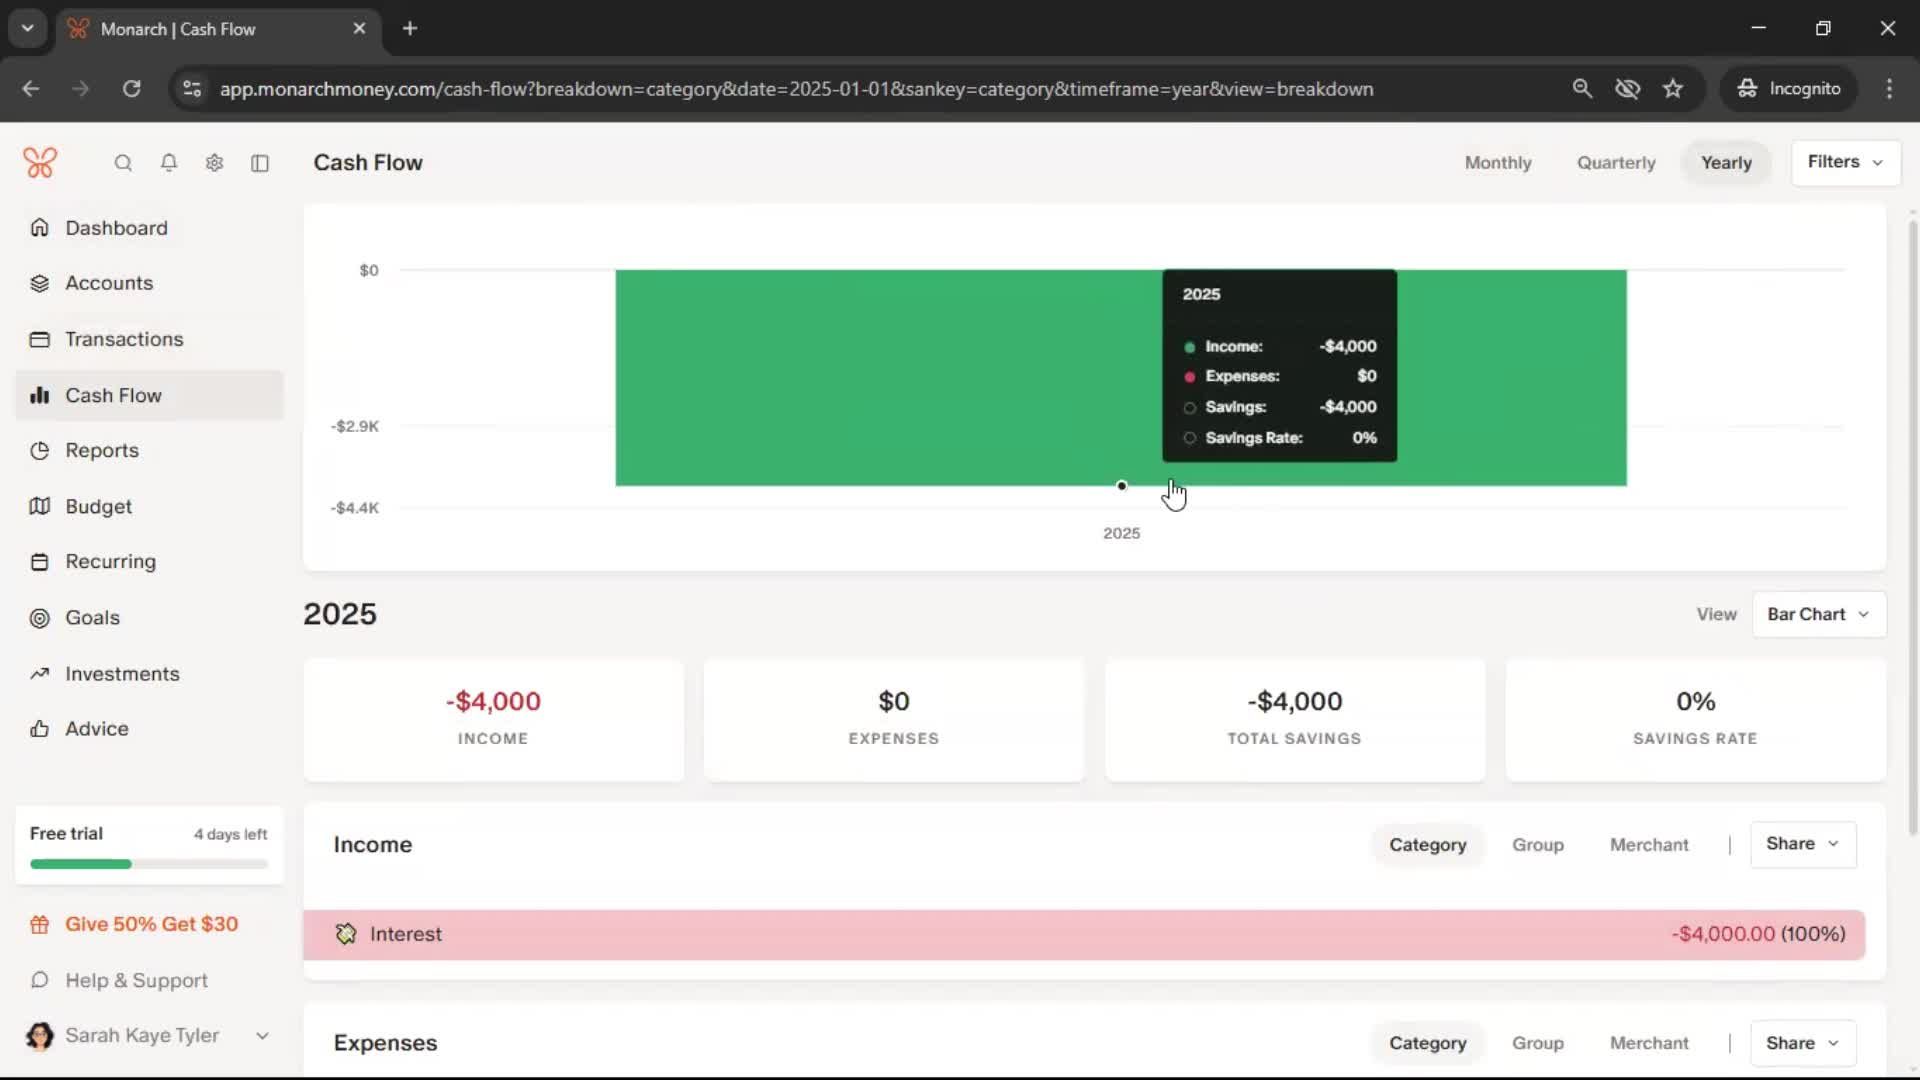Open notifications bell icon

click(169, 163)
